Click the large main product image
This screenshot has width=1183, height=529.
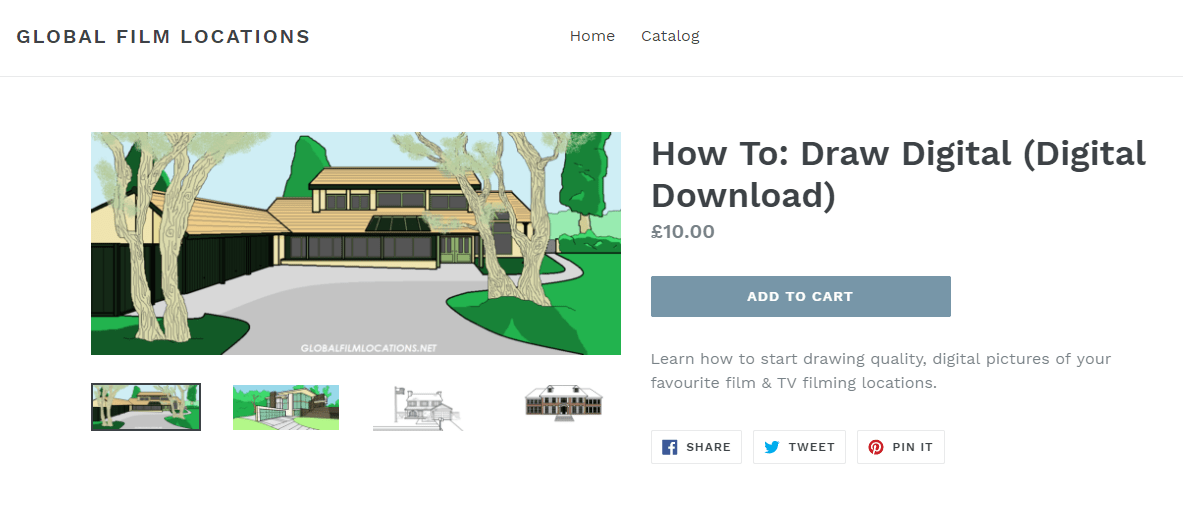[x=355, y=243]
